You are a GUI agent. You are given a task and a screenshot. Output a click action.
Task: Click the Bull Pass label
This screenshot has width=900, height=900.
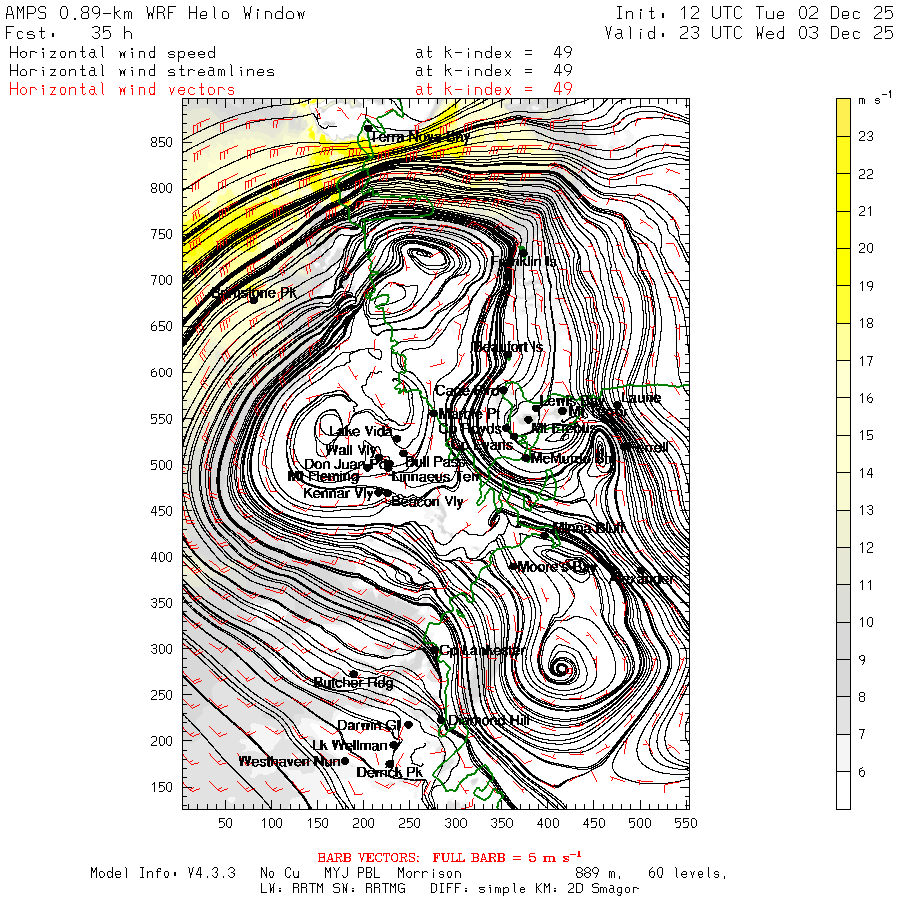tap(435, 461)
